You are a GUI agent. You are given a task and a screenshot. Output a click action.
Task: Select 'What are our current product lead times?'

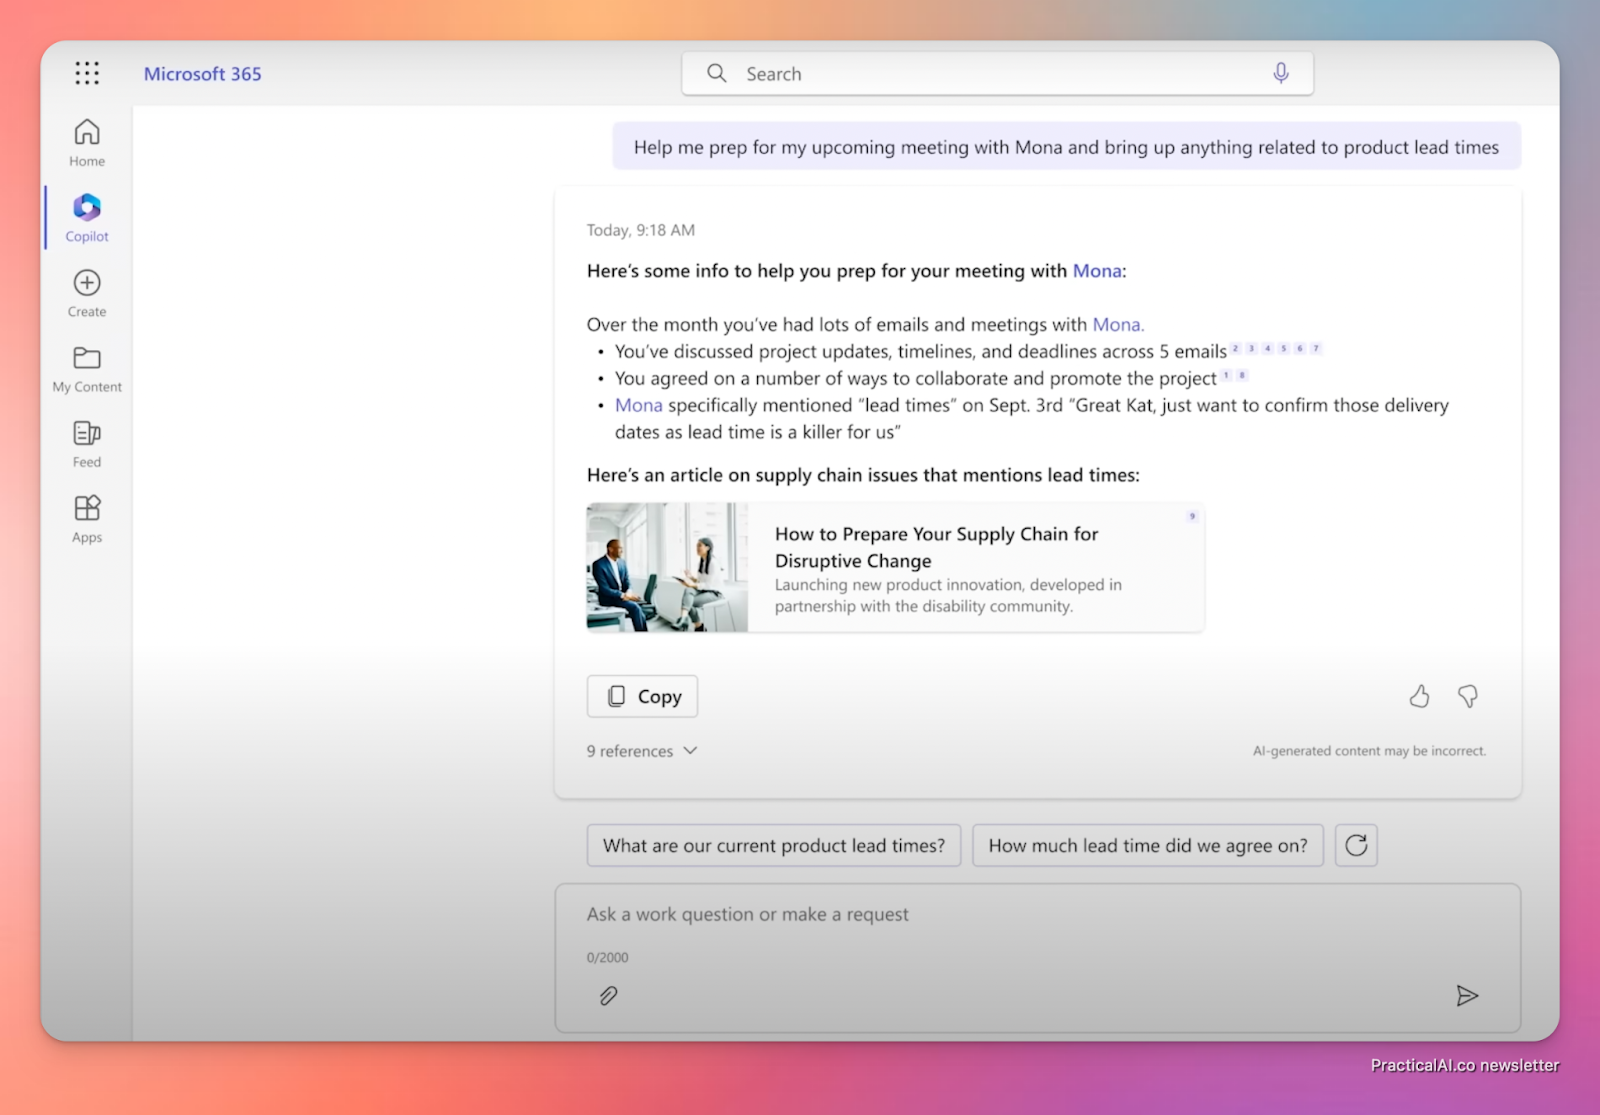(x=774, y=846)
